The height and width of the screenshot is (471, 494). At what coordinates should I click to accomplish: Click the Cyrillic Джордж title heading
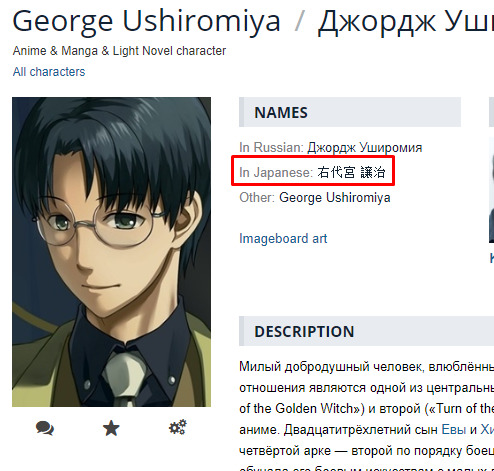[406, 22]
